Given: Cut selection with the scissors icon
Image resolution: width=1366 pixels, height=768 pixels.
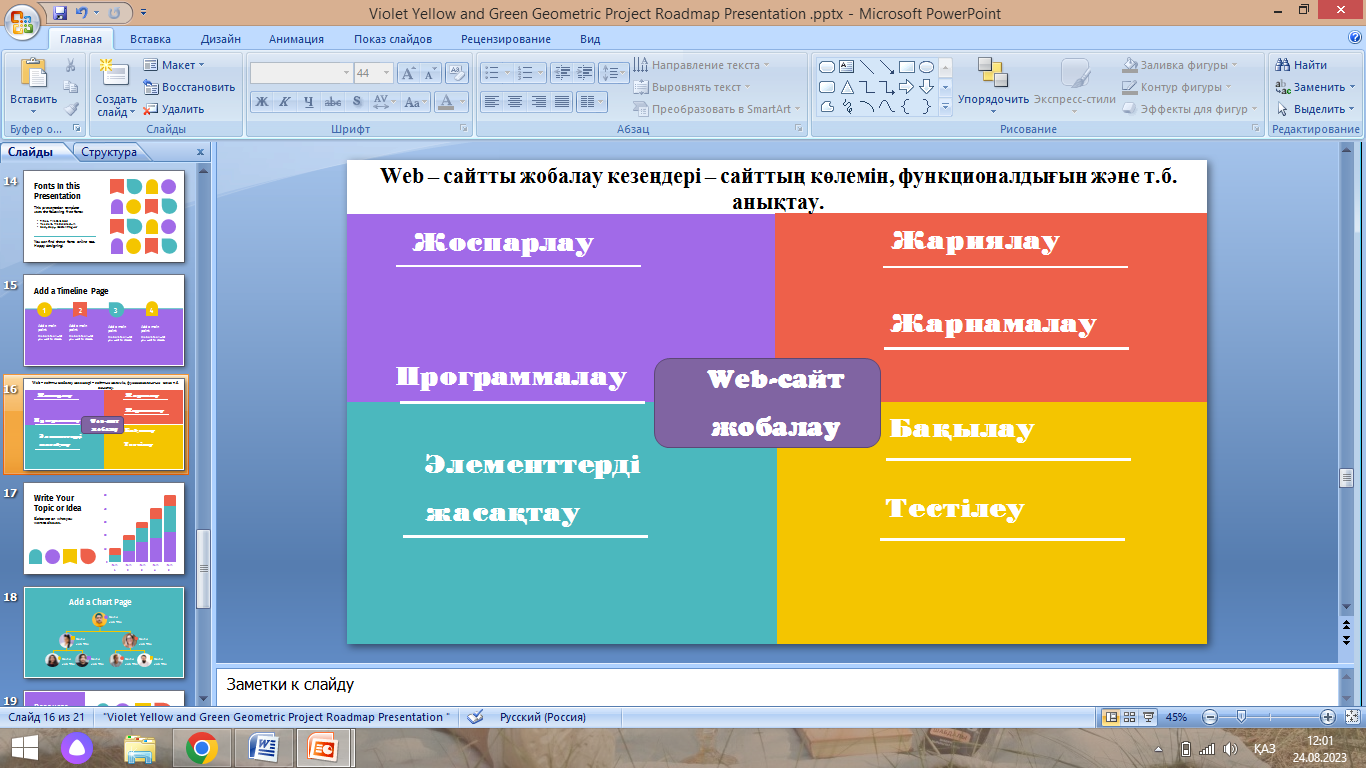Looking at the screenshot, I should [x=71, y=65].
